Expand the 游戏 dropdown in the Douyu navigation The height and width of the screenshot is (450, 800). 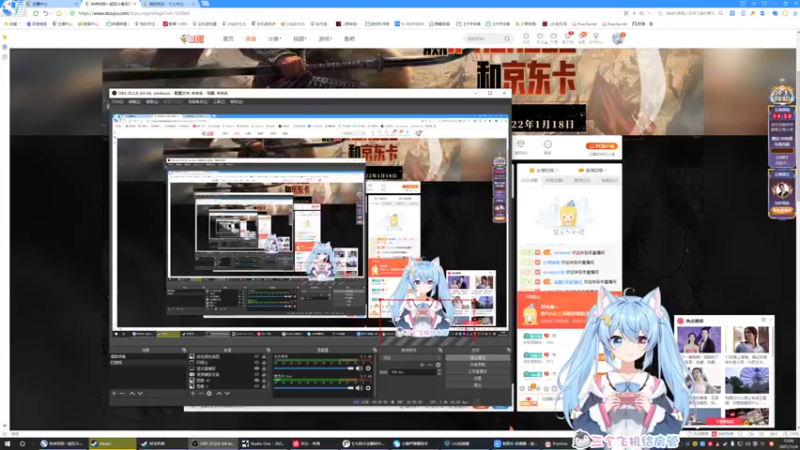point(325,39)
